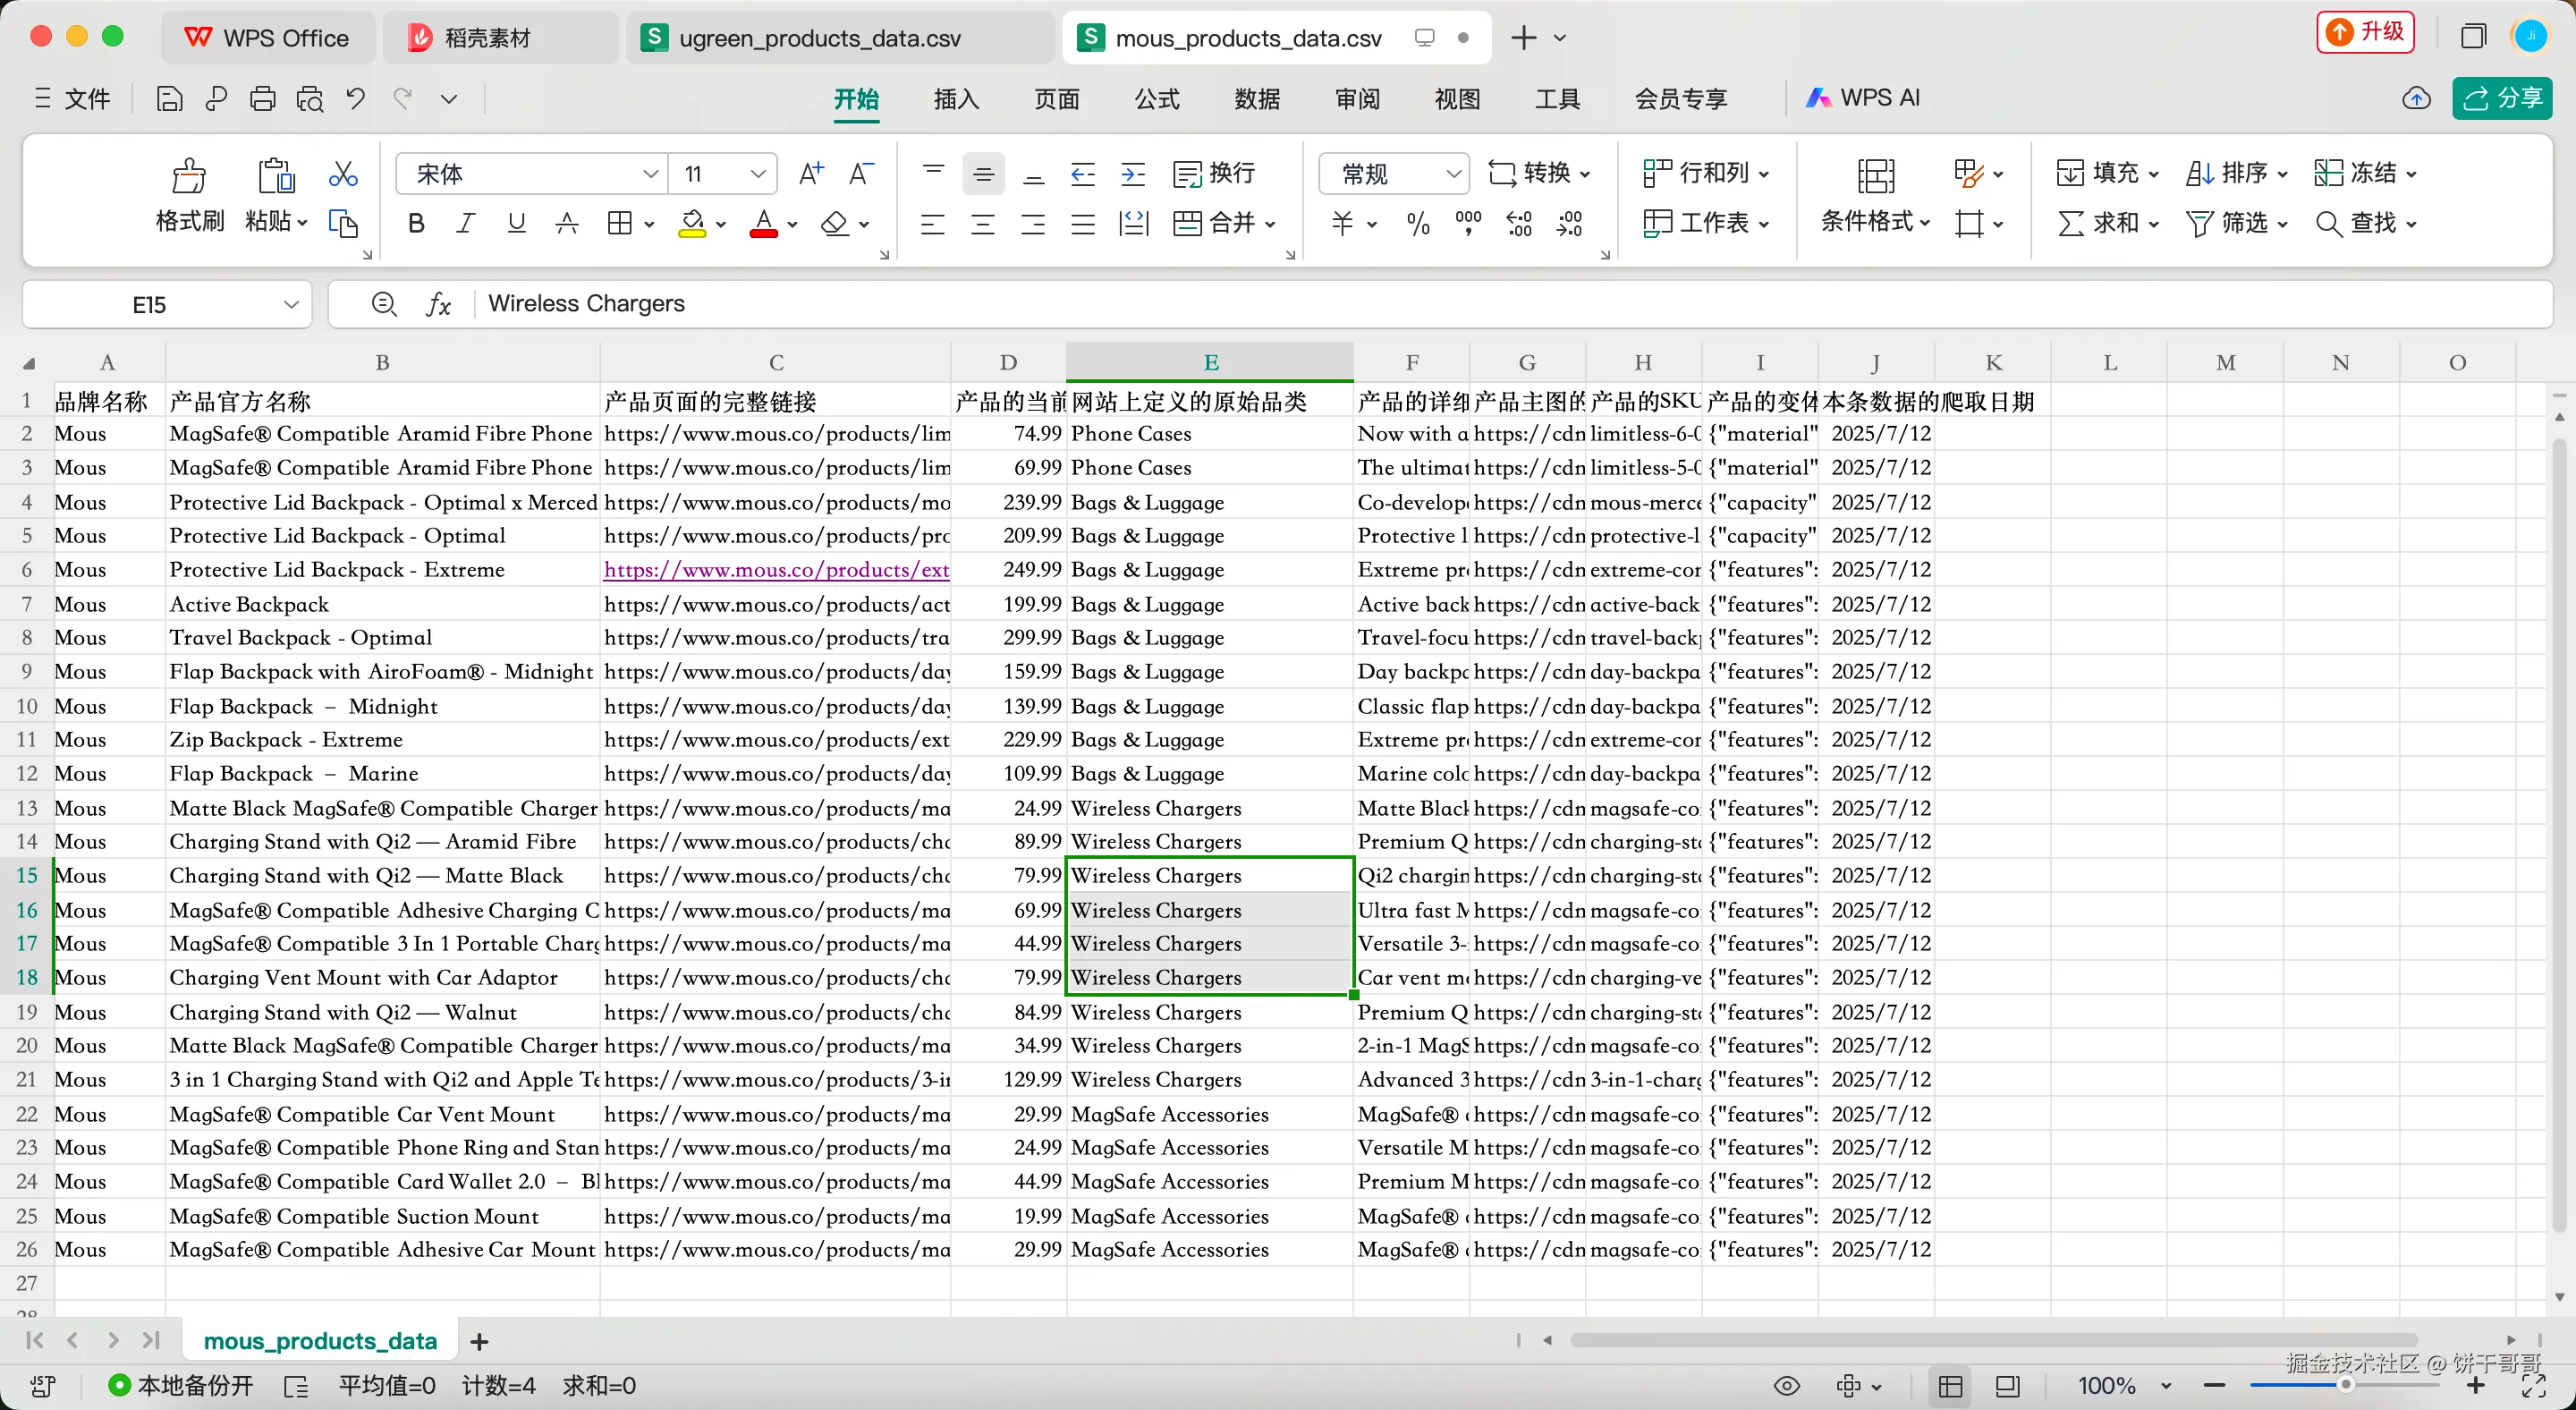Click the percent style icon
2576x1410 pixels.
(1417, 224)
